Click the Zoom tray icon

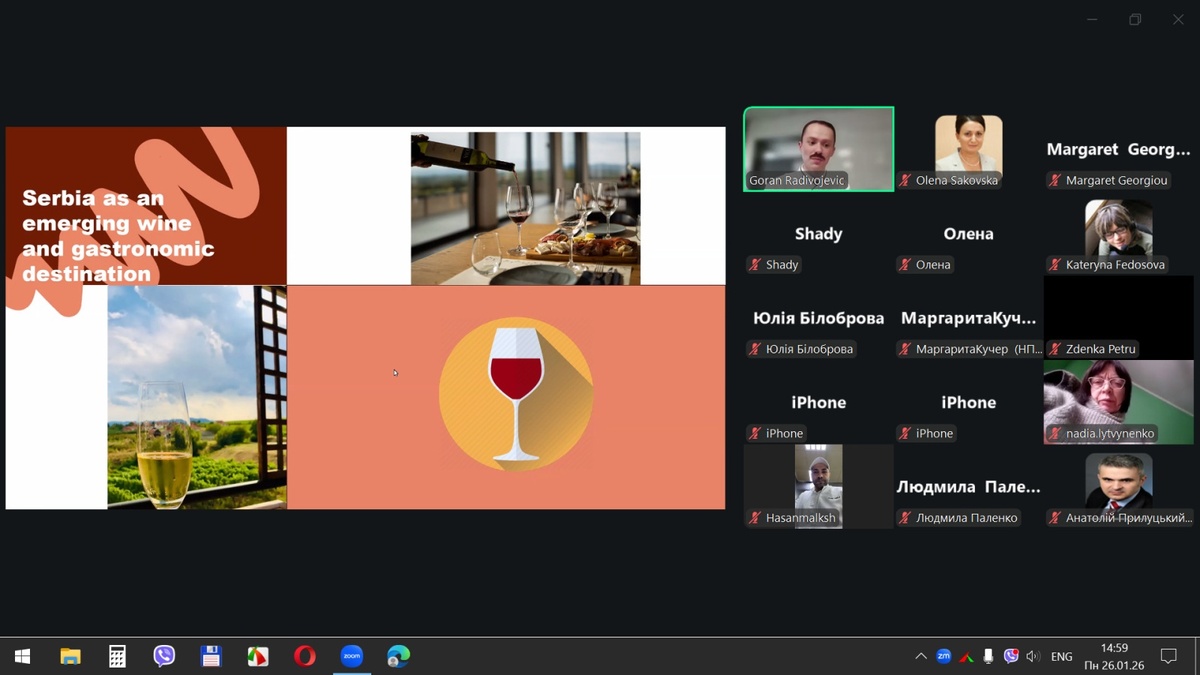943,656
